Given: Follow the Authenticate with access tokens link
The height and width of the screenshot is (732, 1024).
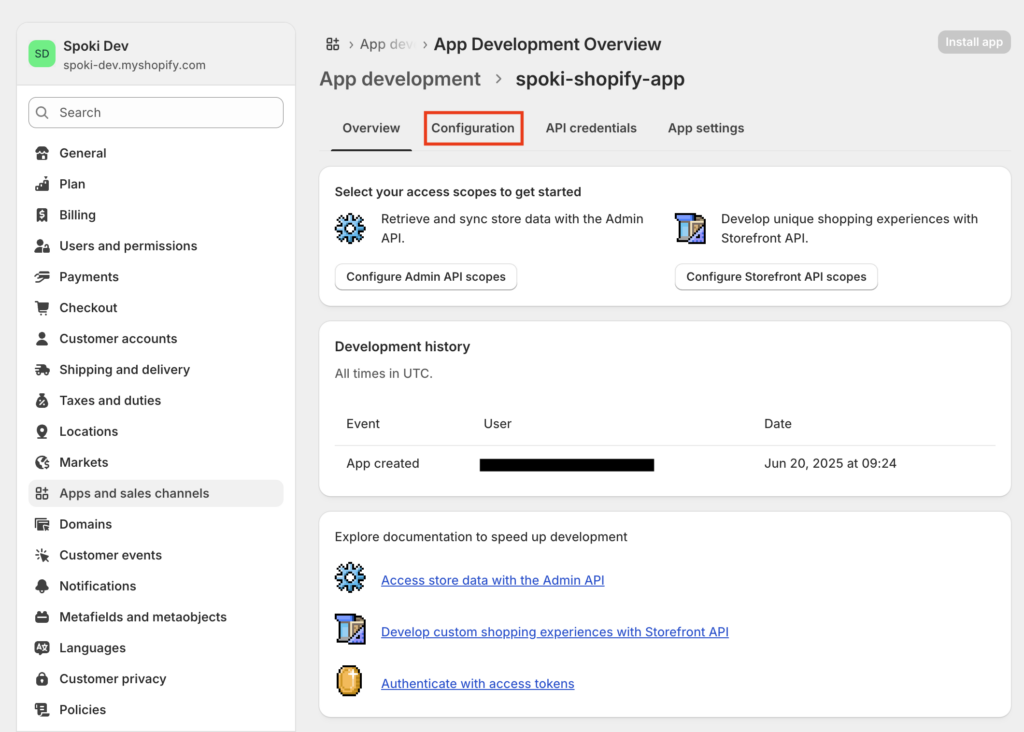Looking at the screenshot, I should [477, 684].
